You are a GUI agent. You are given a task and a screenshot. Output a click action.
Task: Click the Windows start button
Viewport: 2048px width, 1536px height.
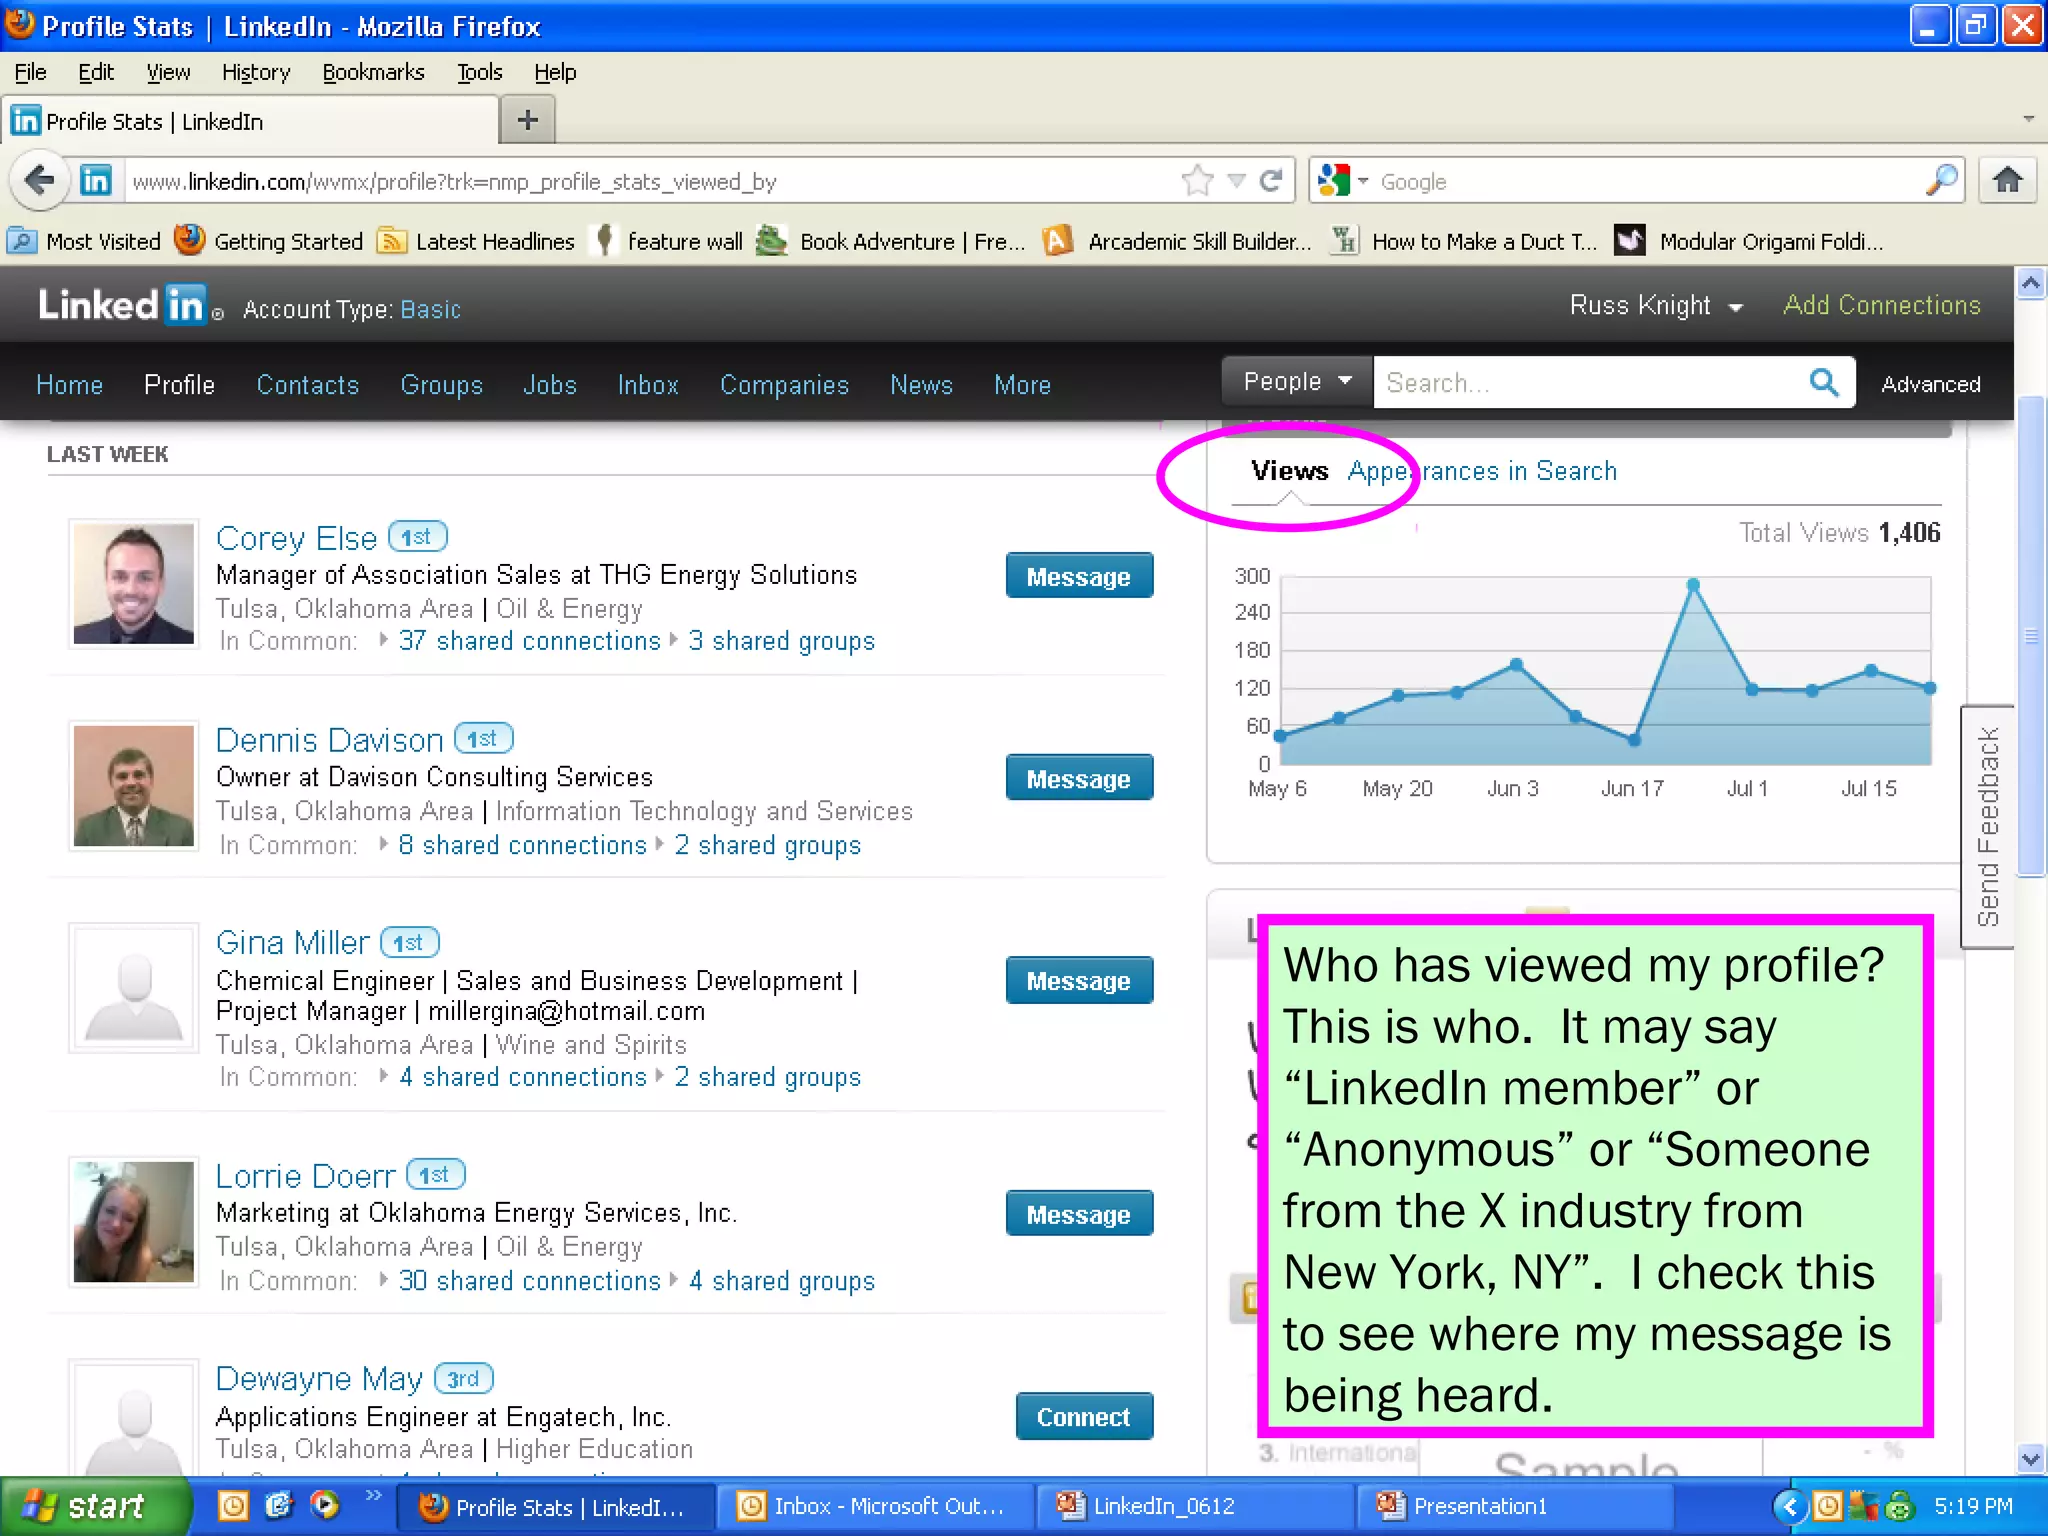(x=94, y=1506)
